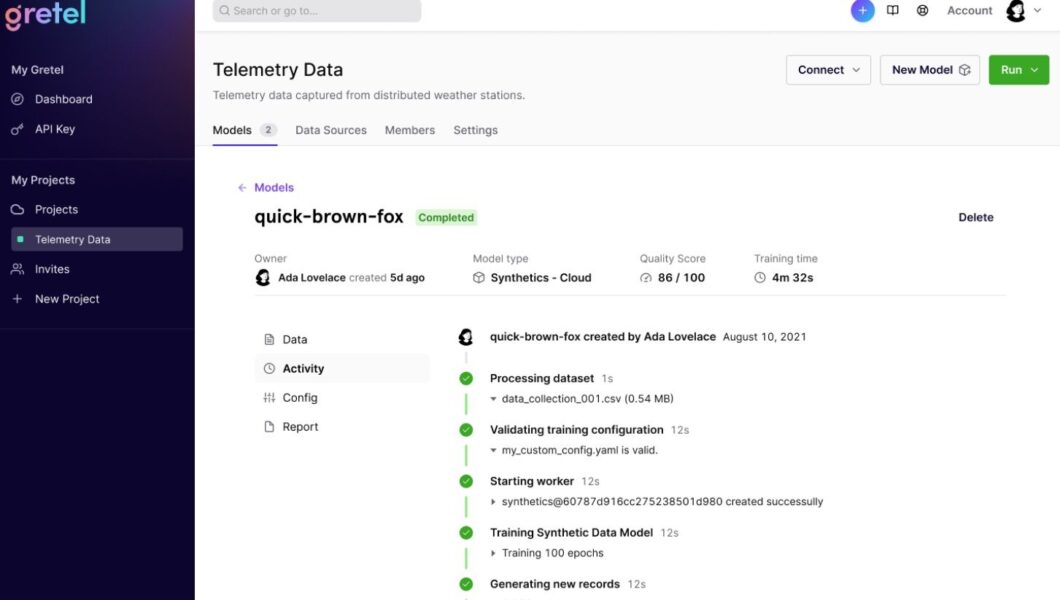
Task: Click the model type cube icon
Action: click(479, 278)
